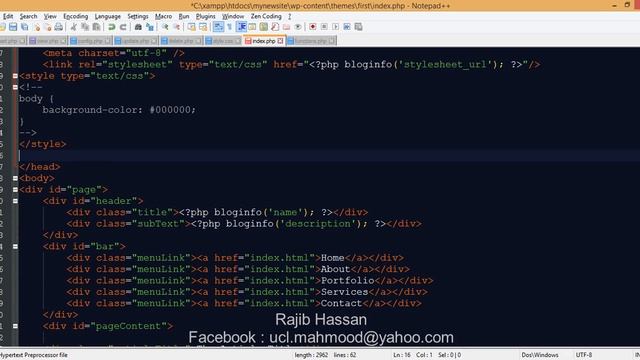This screenshot has width=640, height=360.
Task: Open the Macro menu
Action: pyautogui.click(x=163, y=16)
